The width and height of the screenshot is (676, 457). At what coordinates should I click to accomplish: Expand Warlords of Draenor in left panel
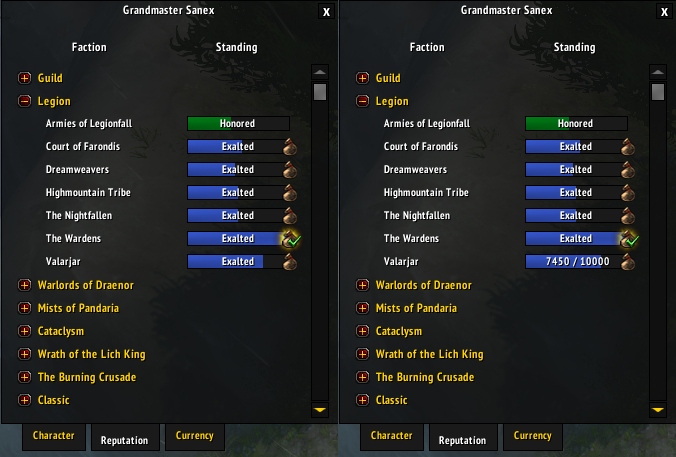25,285
